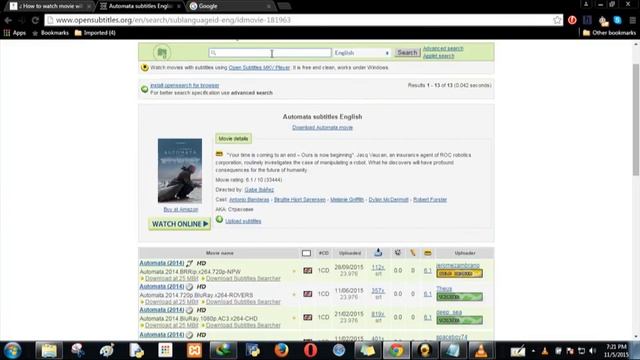Click the IMDb rating column header icon
The height and width of the screenshot is (360, 640).
(427, 253)
